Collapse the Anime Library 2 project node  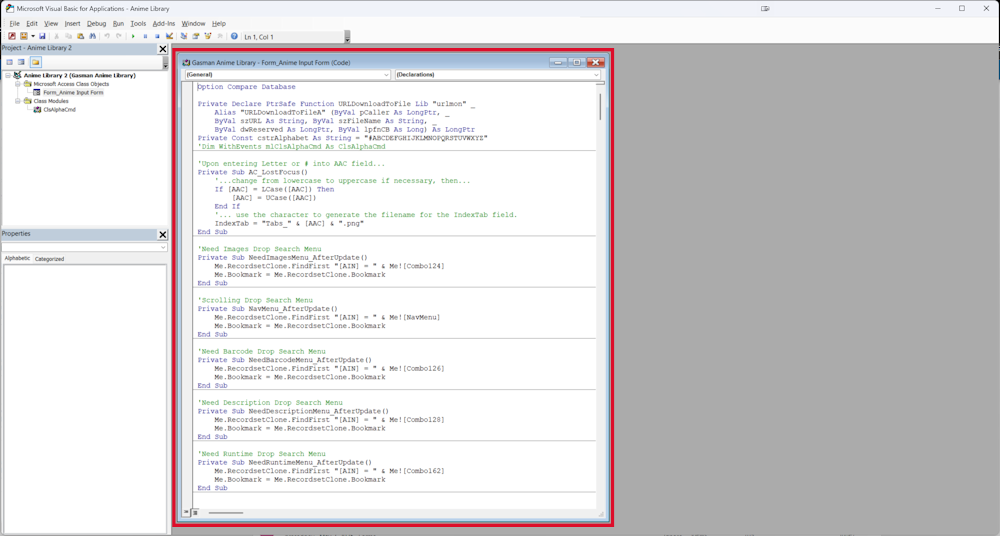point(8,75)
